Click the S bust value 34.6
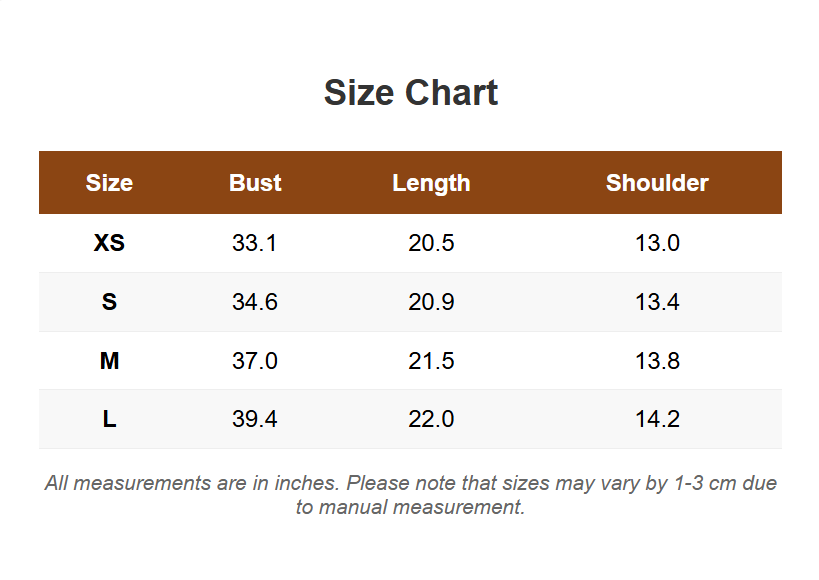 click(254, 302)
